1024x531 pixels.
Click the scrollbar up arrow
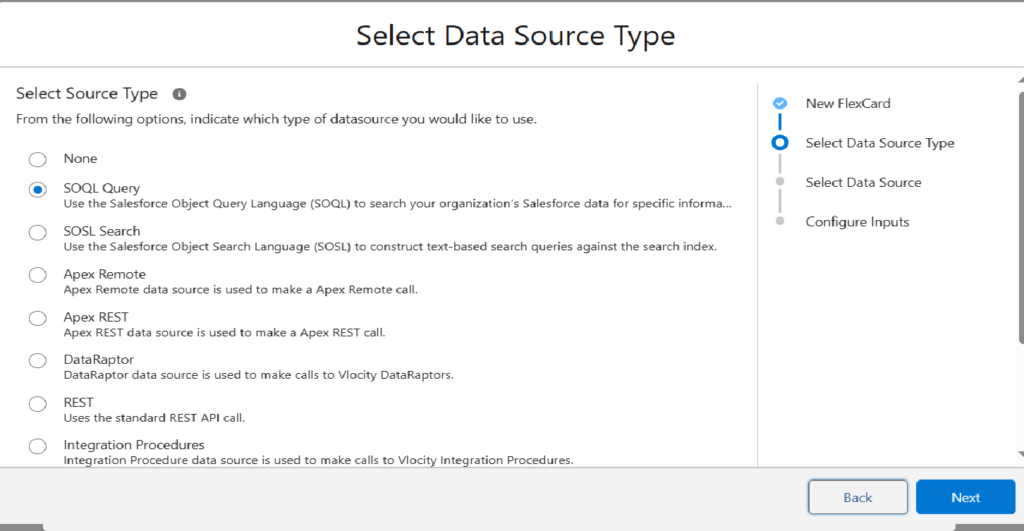1021,80
